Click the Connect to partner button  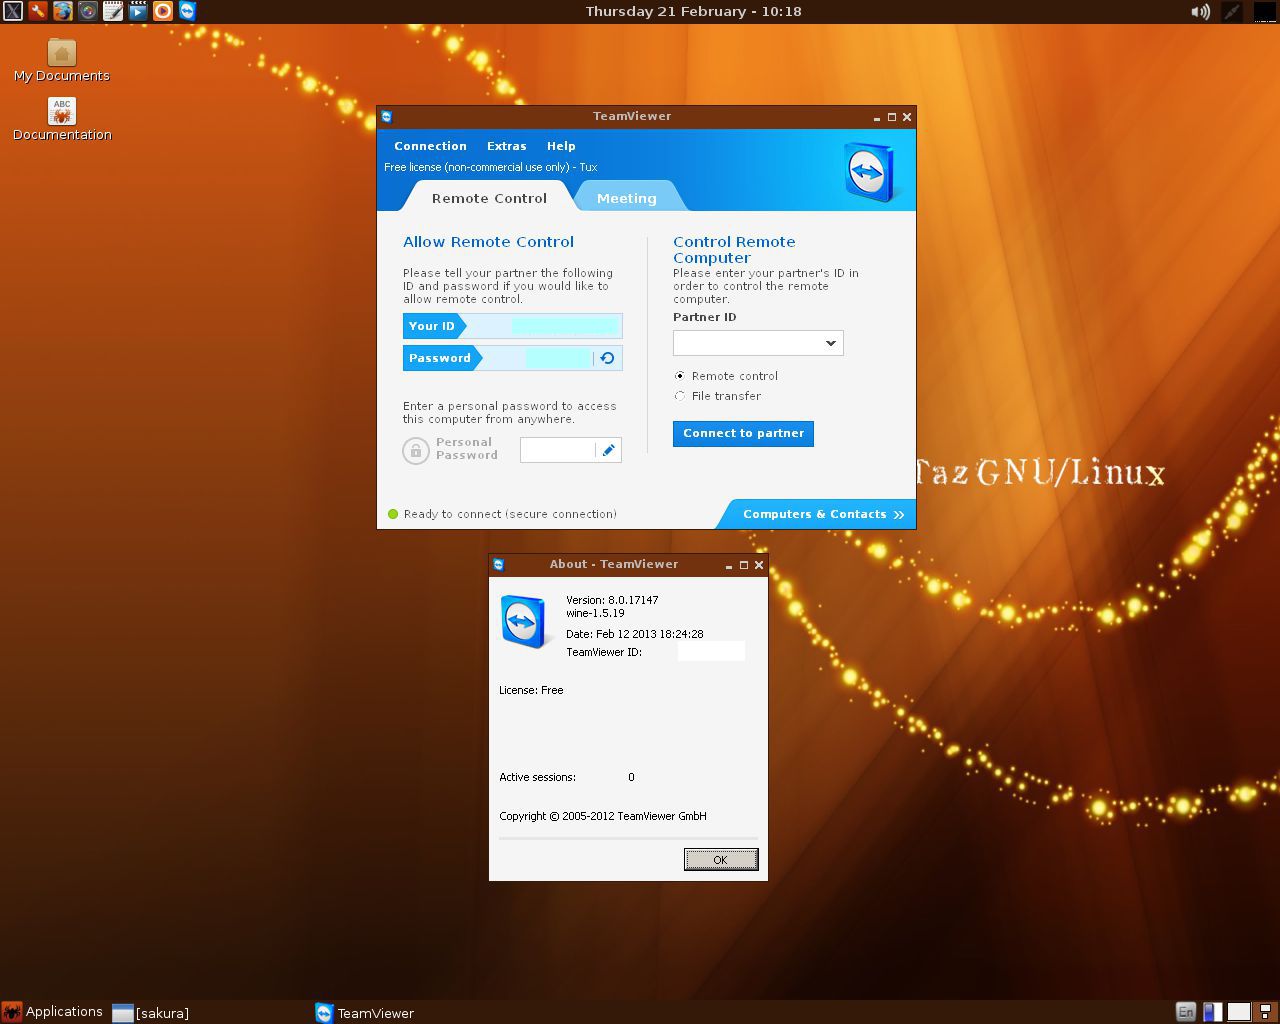click(x=743, y=433)
